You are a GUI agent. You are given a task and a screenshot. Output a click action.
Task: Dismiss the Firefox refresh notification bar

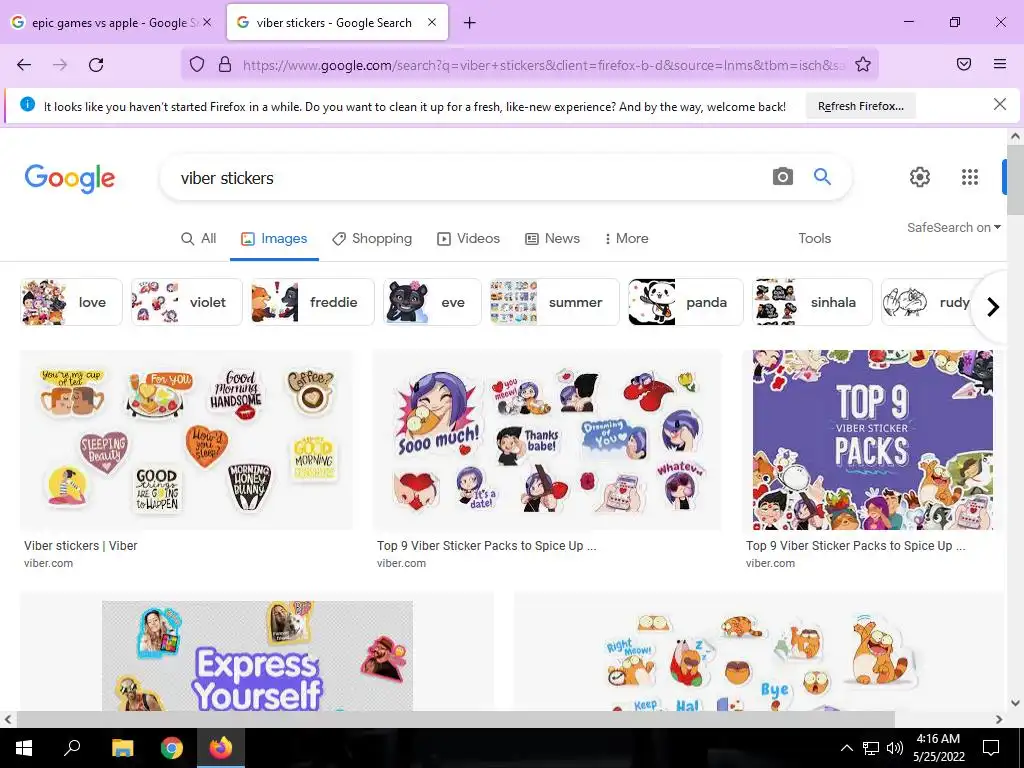(x=1000, y=104)
